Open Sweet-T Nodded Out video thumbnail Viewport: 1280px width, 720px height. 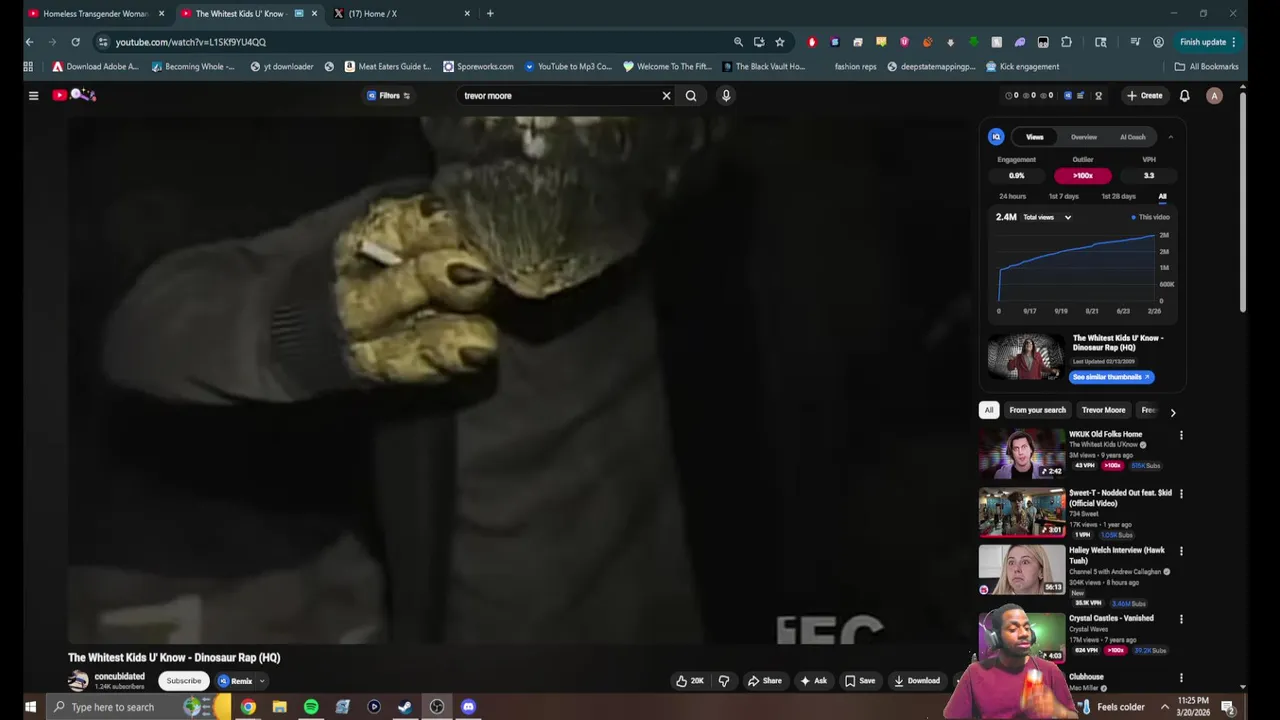pos(1022,512)
